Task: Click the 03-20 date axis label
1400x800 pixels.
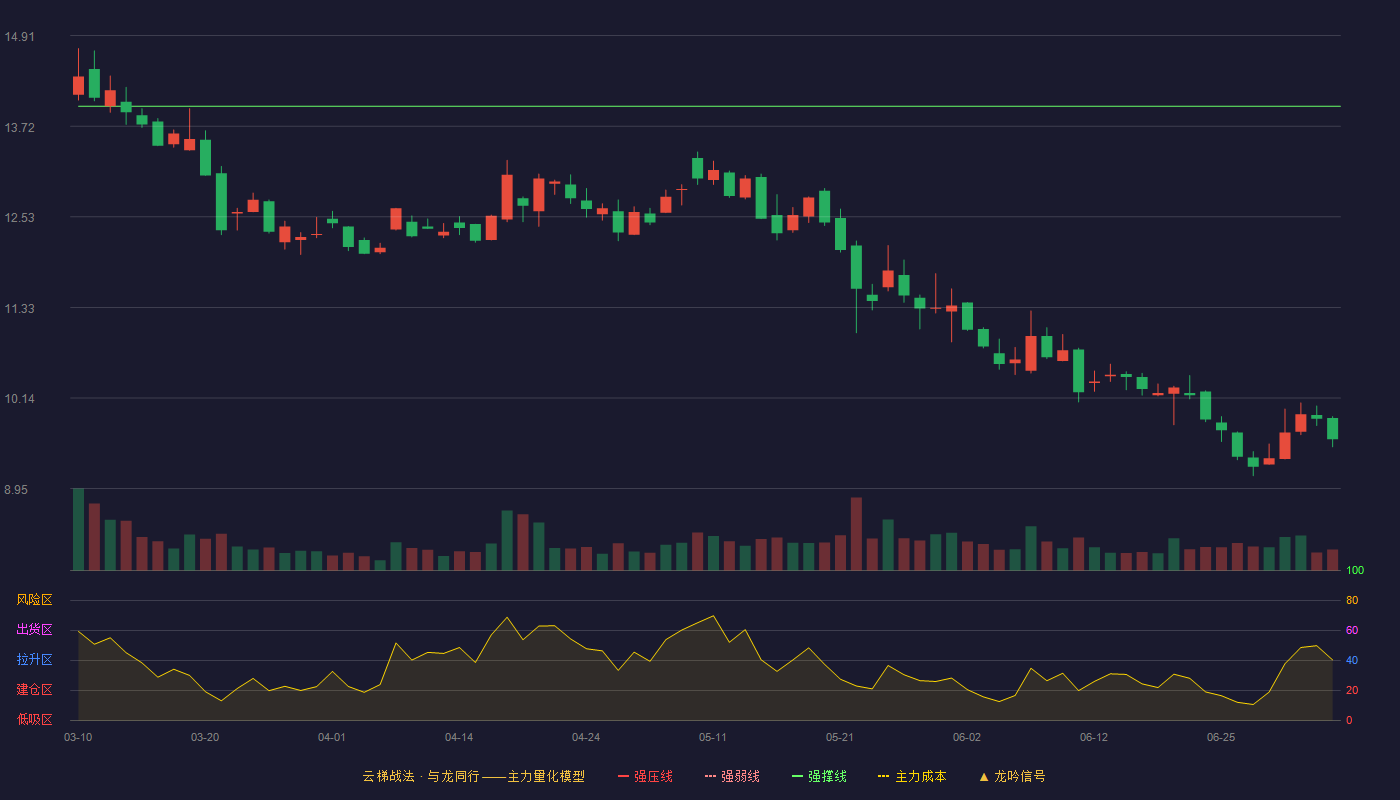Action: tap(205, 737)
